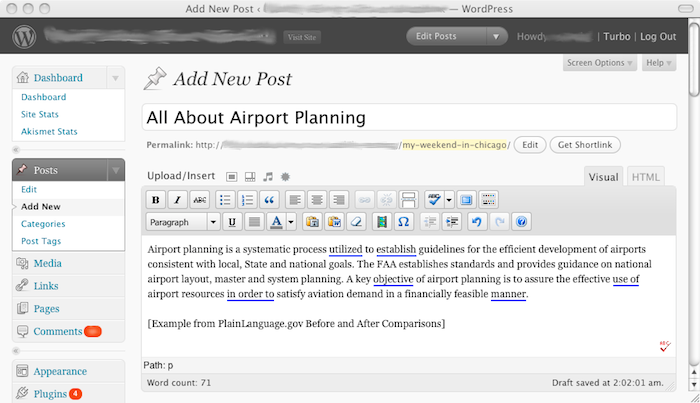The image size is (700, 403).
Task: Align text left
Action: click(x=295, y=200)
